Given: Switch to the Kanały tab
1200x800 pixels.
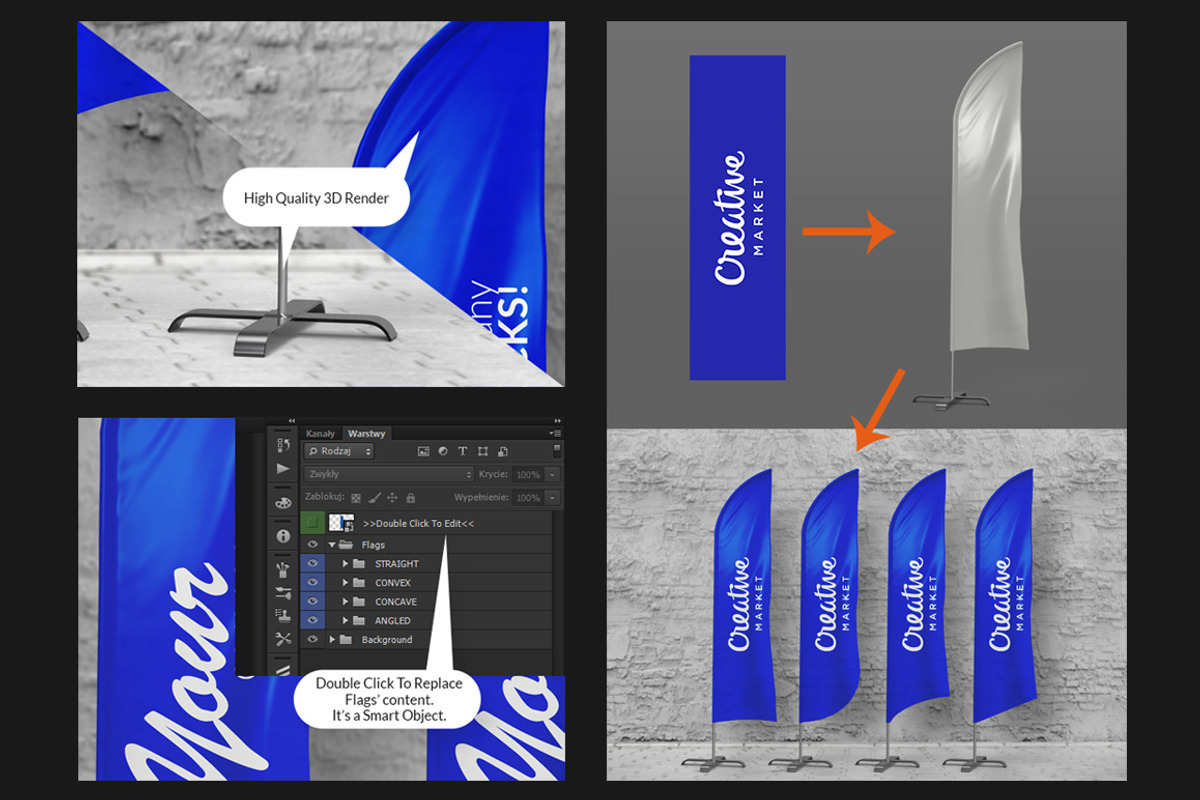Looking at the screenshot, I should tap(320, 434).
